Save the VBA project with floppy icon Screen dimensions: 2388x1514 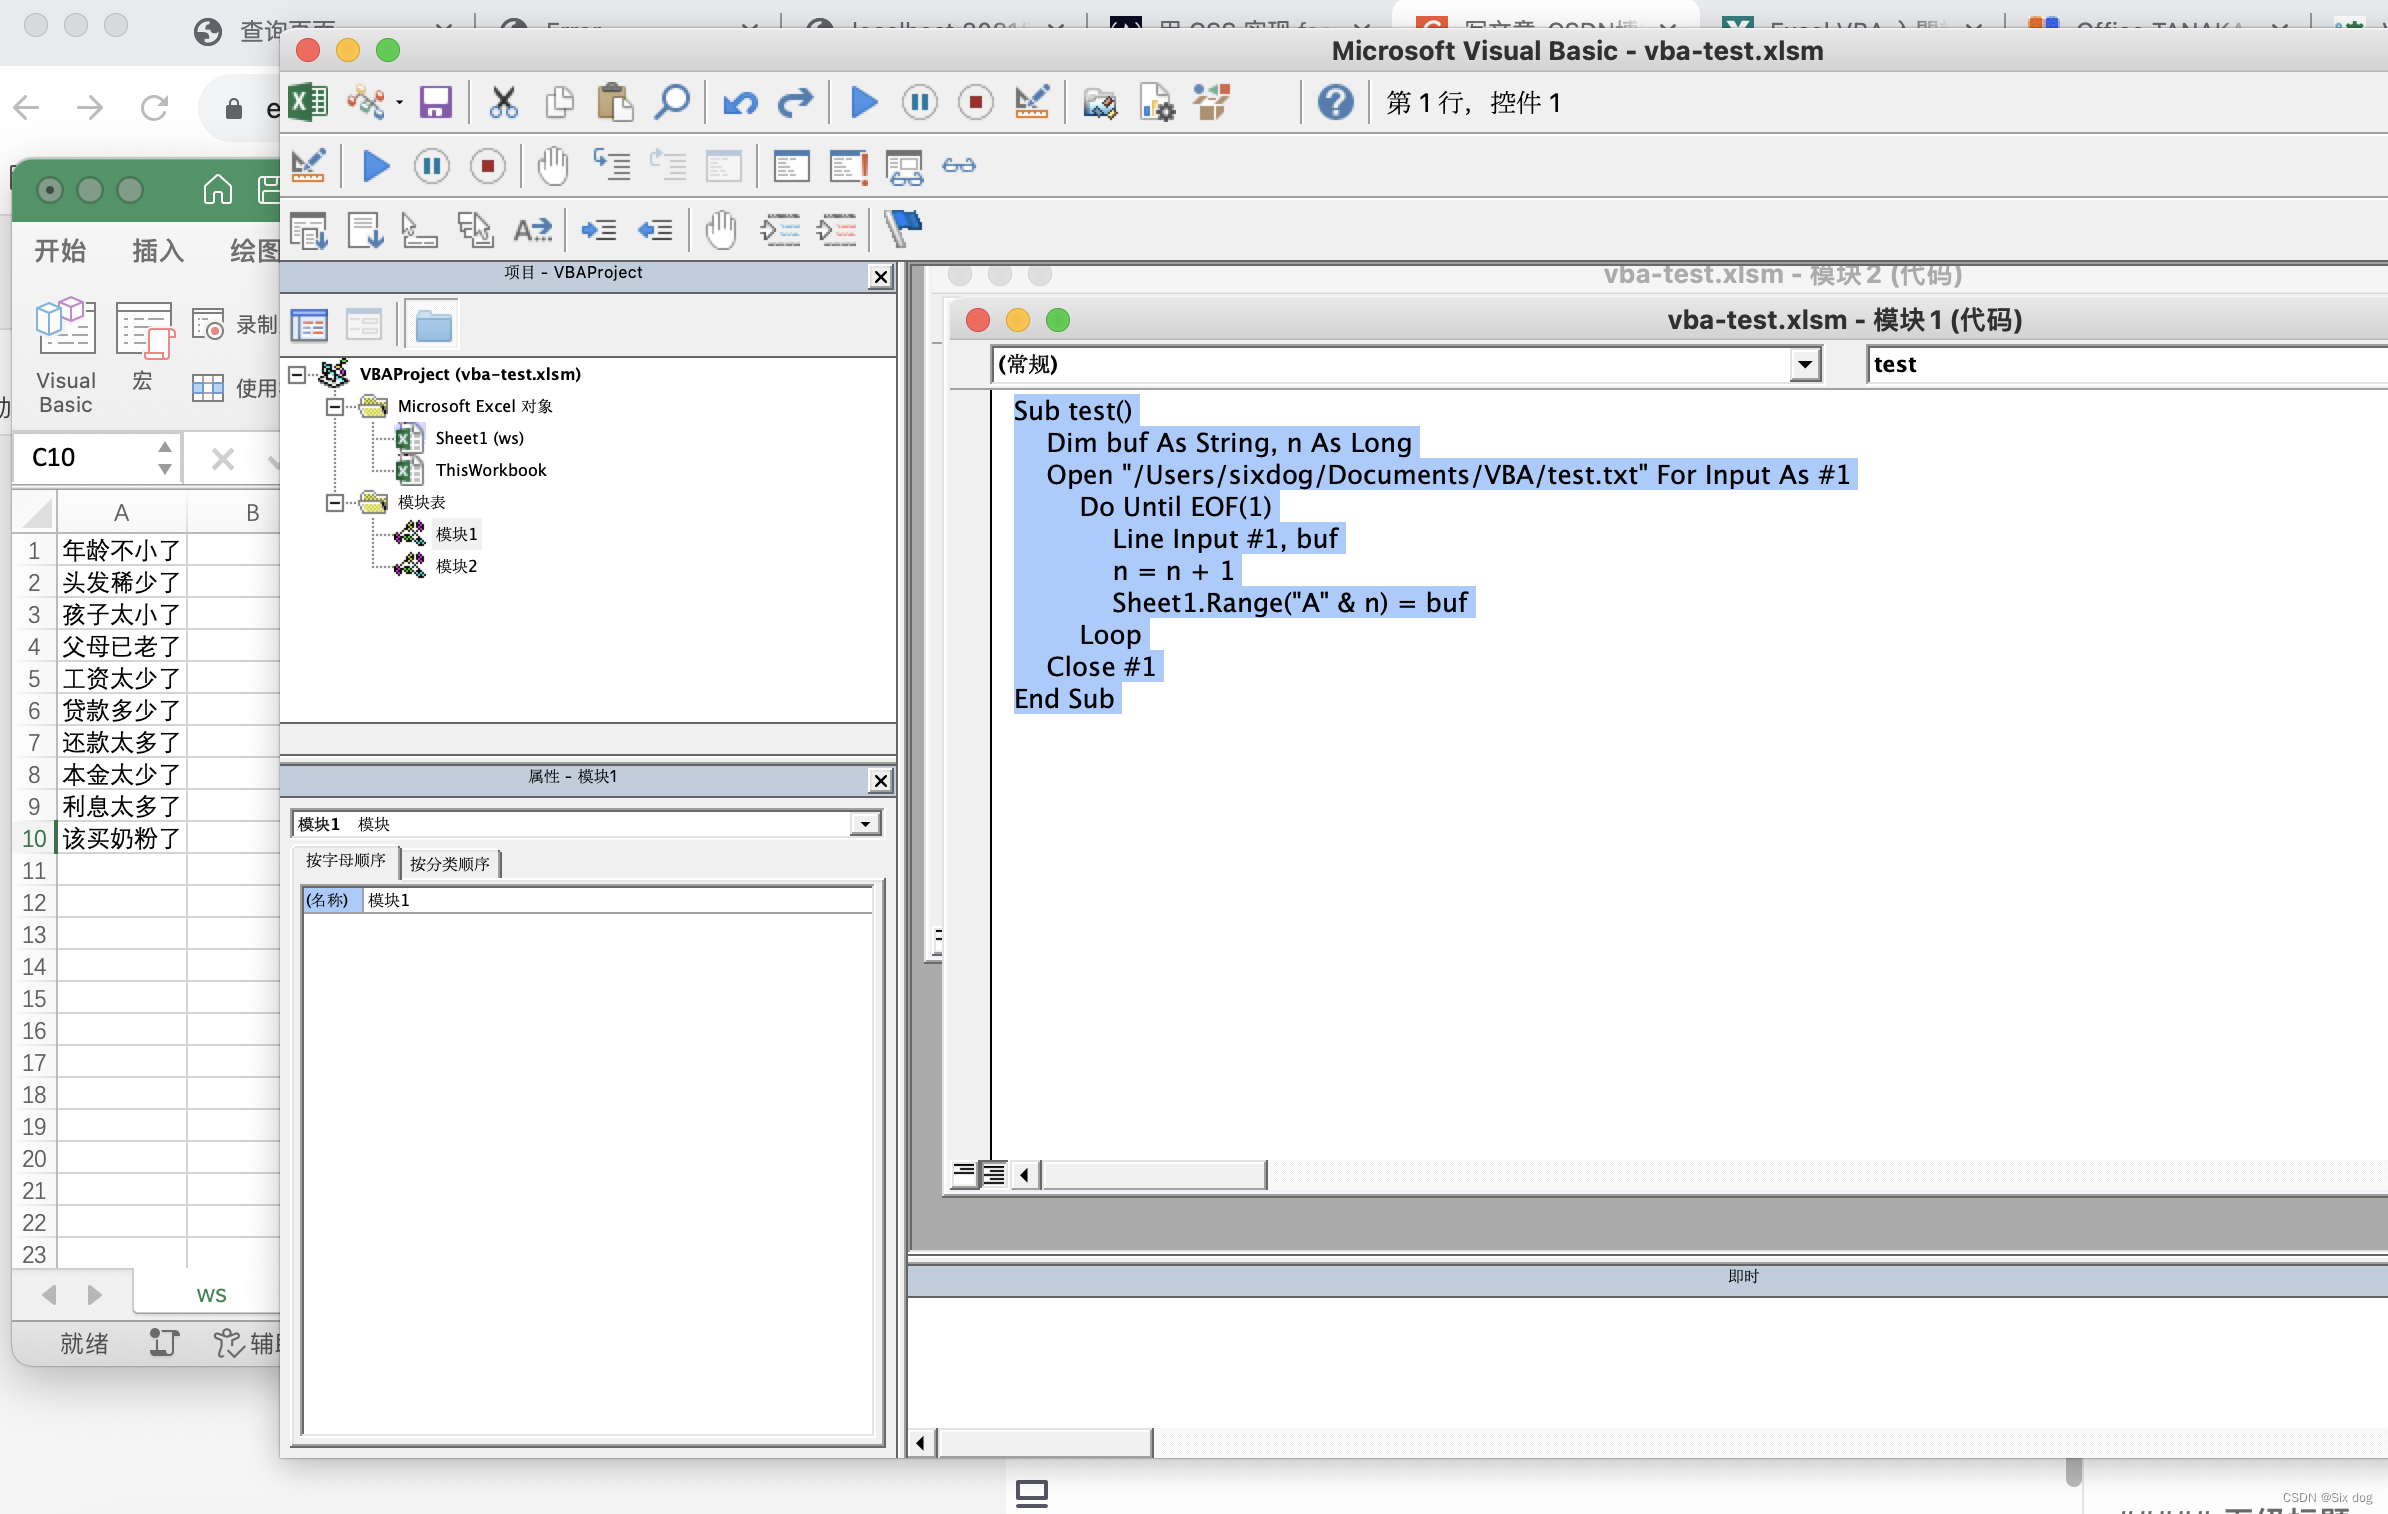click(x=435, y=102)
